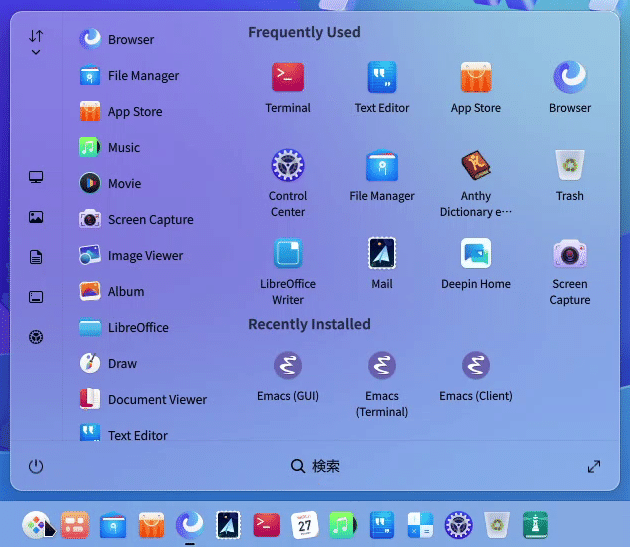Launch Emacs (Client)
Image resolution: width=630 pixels, height=547 pixels.
pyautogui.click(x=476, y=376)
